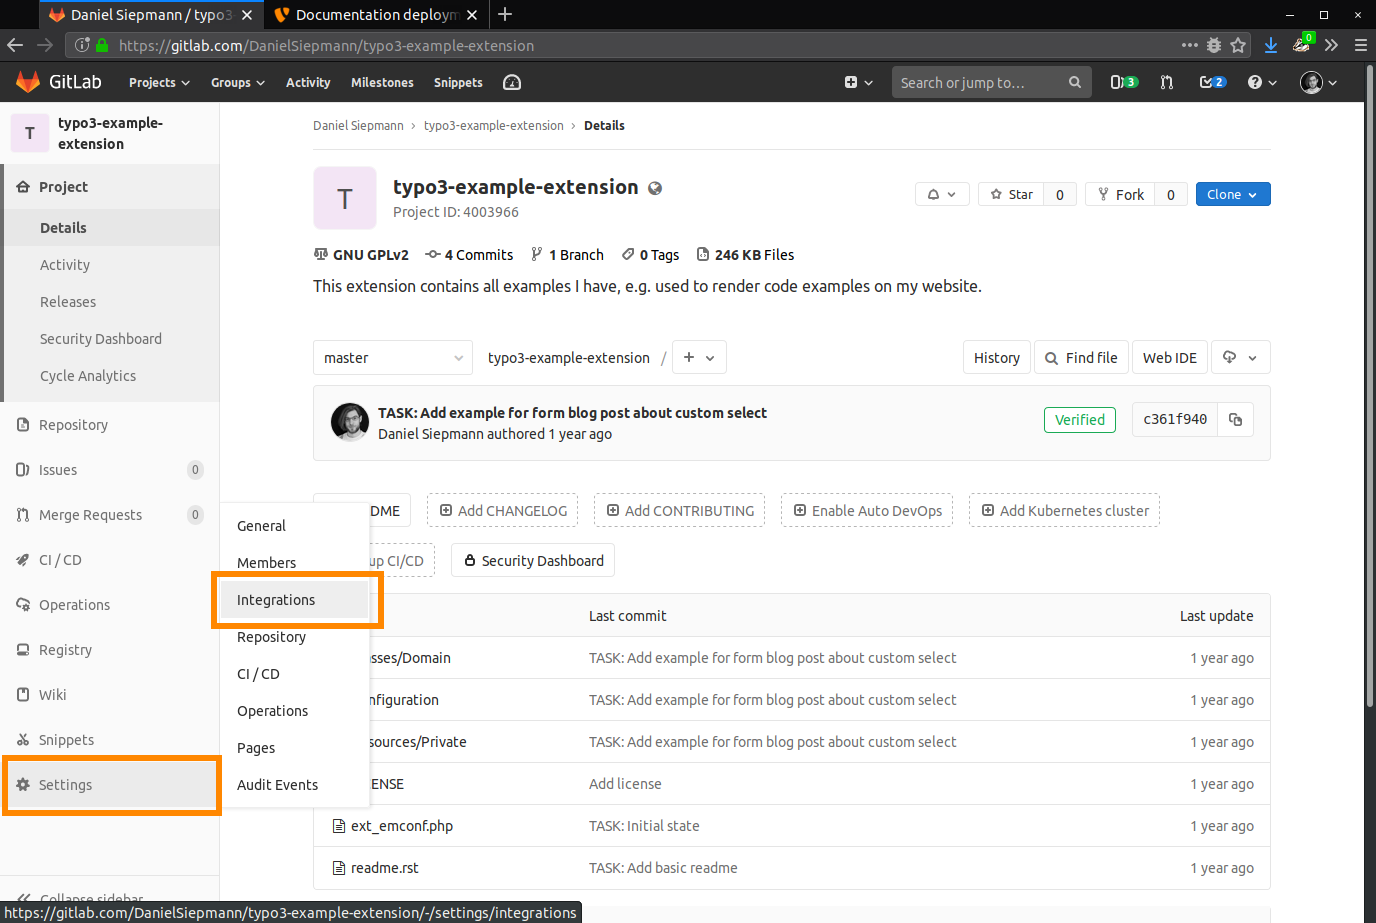The height and width of the screenshot is (923, 1376).
Task: Close the Daniel Siepmann typo3 tab
Action: (247, 15)
